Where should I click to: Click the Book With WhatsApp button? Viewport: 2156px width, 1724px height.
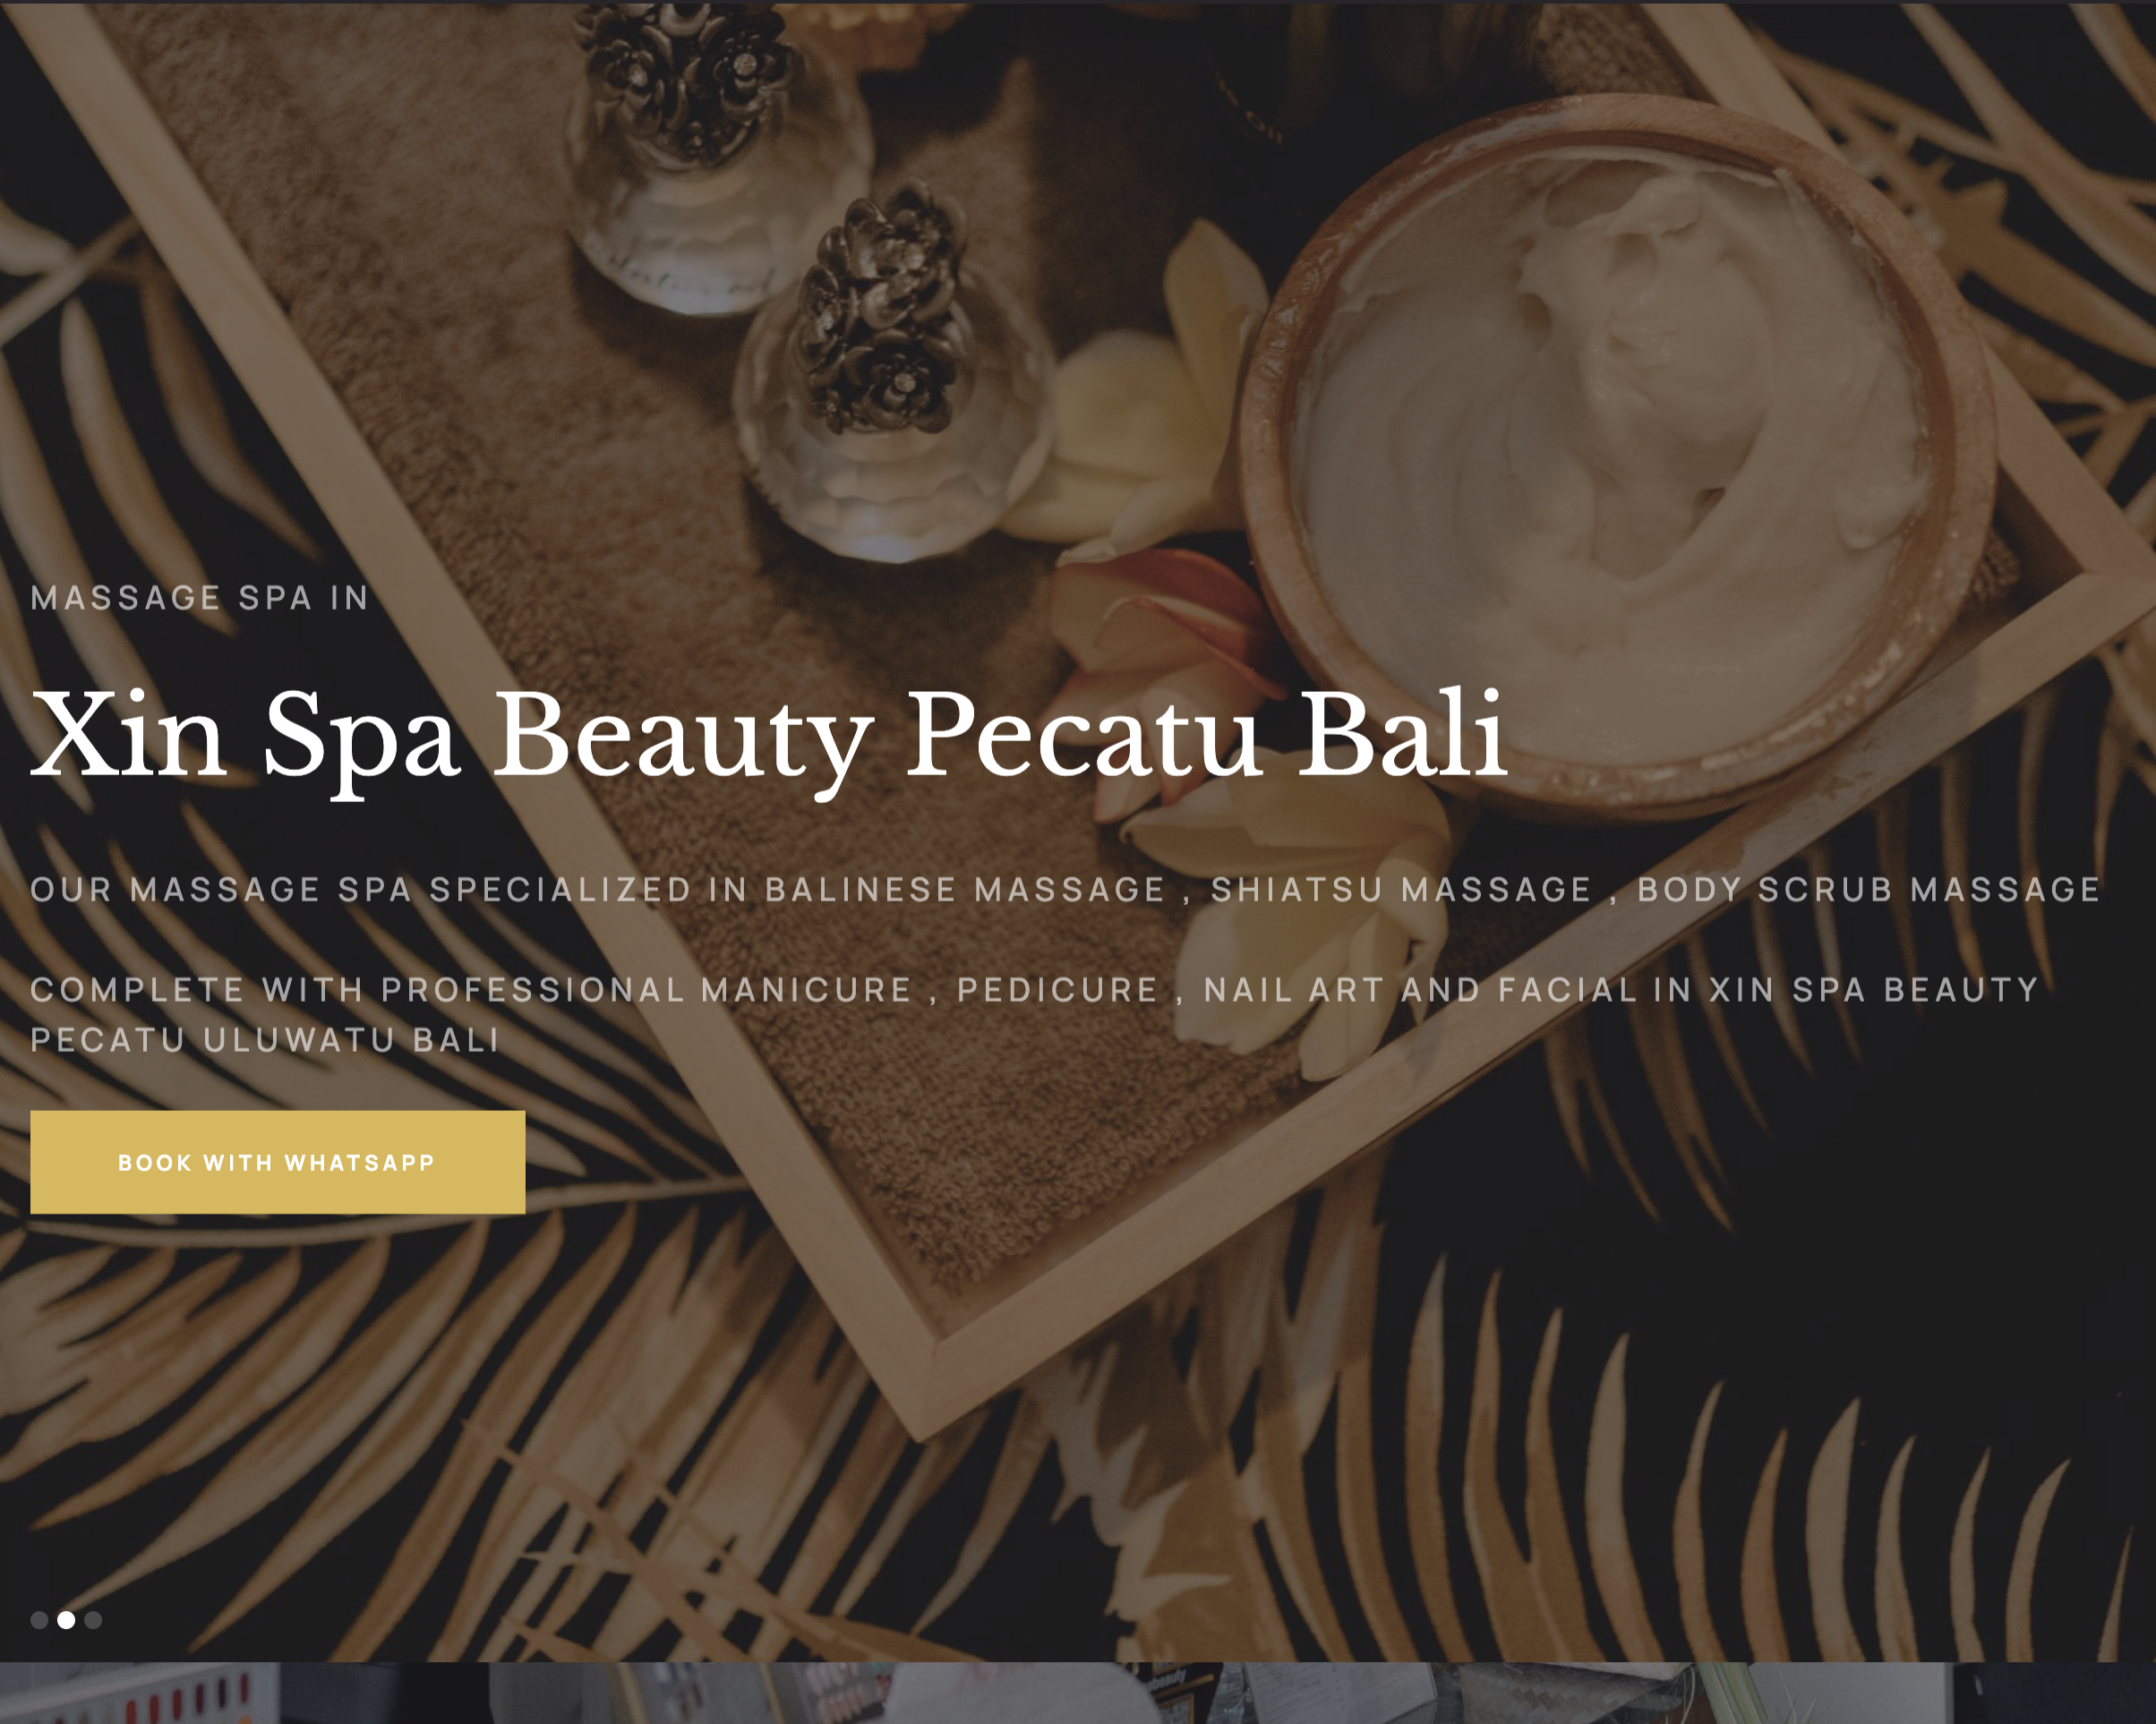[x=277, y=1162]
